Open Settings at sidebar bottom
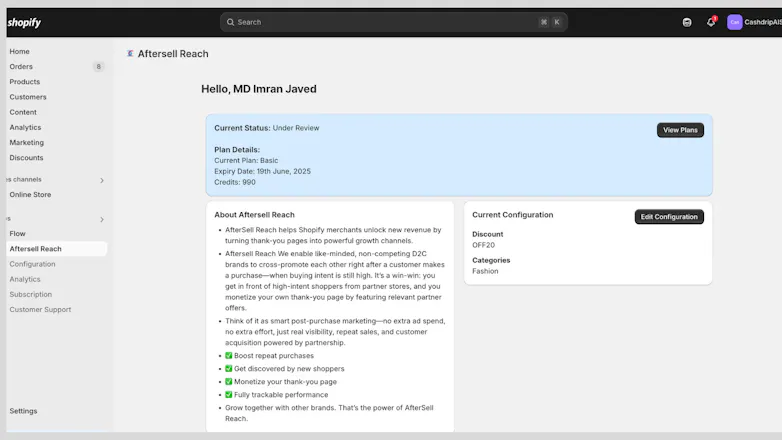 (23, 411)
